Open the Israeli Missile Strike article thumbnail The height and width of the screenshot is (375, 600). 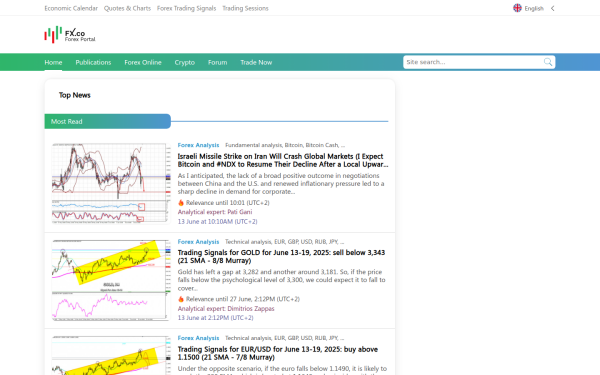click(111, 183)
